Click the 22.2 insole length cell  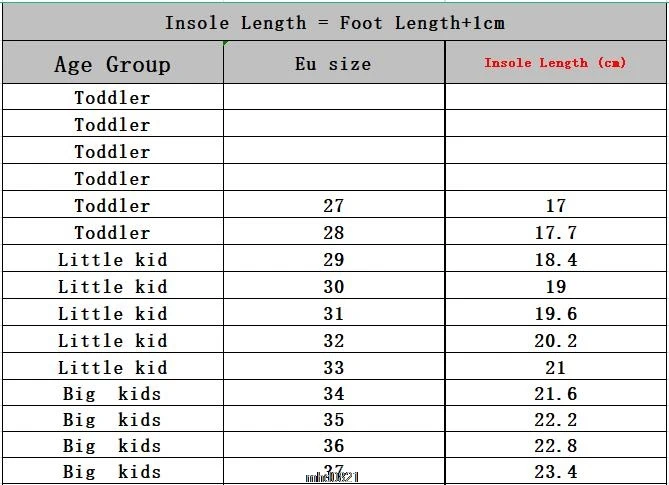click(555, 420)
